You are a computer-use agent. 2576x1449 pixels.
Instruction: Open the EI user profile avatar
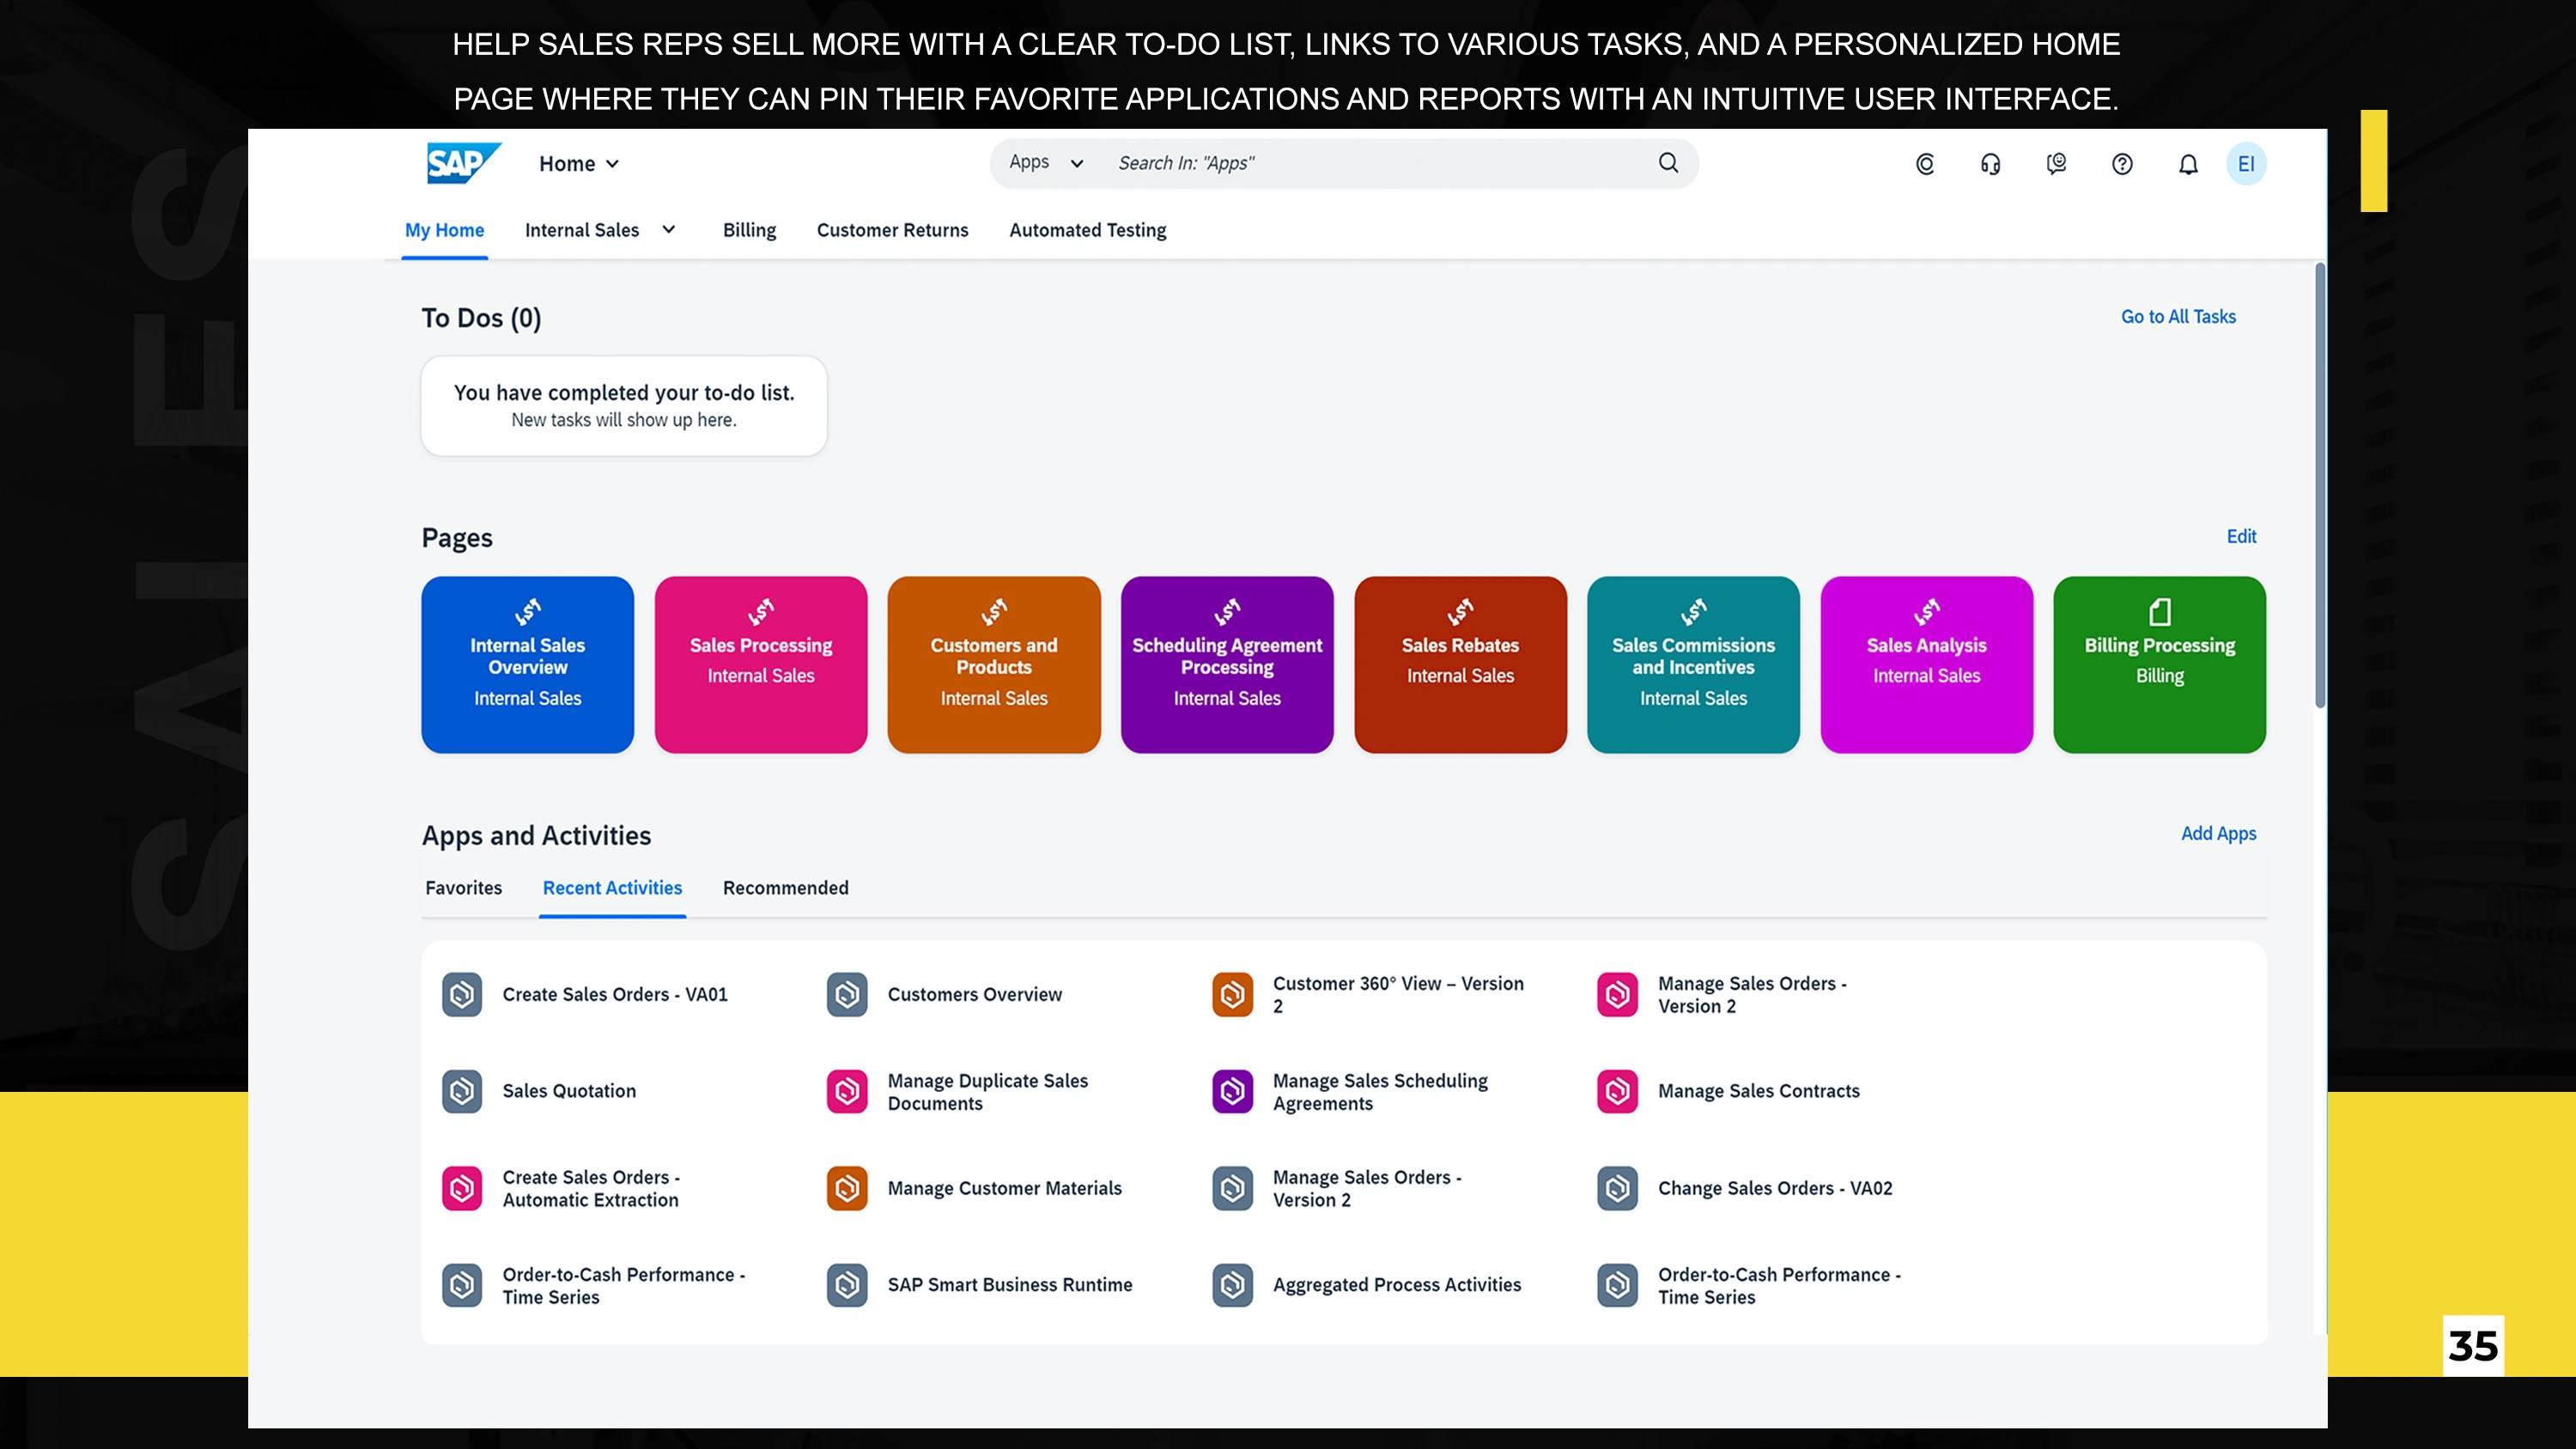coord(2246,164)
